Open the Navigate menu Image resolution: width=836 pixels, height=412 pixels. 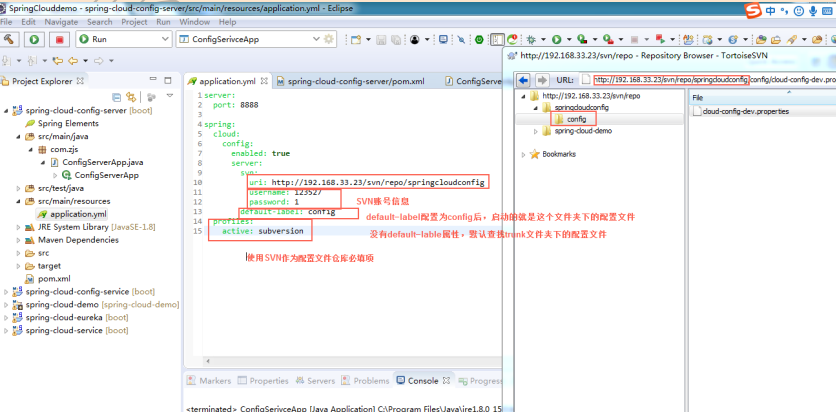(61, 22)
